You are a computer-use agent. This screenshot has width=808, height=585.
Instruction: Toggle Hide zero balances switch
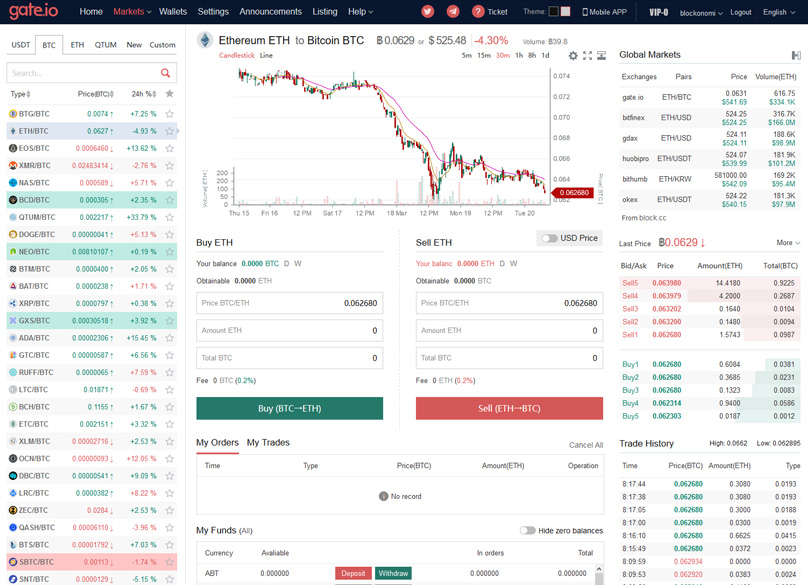coord(527,530)
